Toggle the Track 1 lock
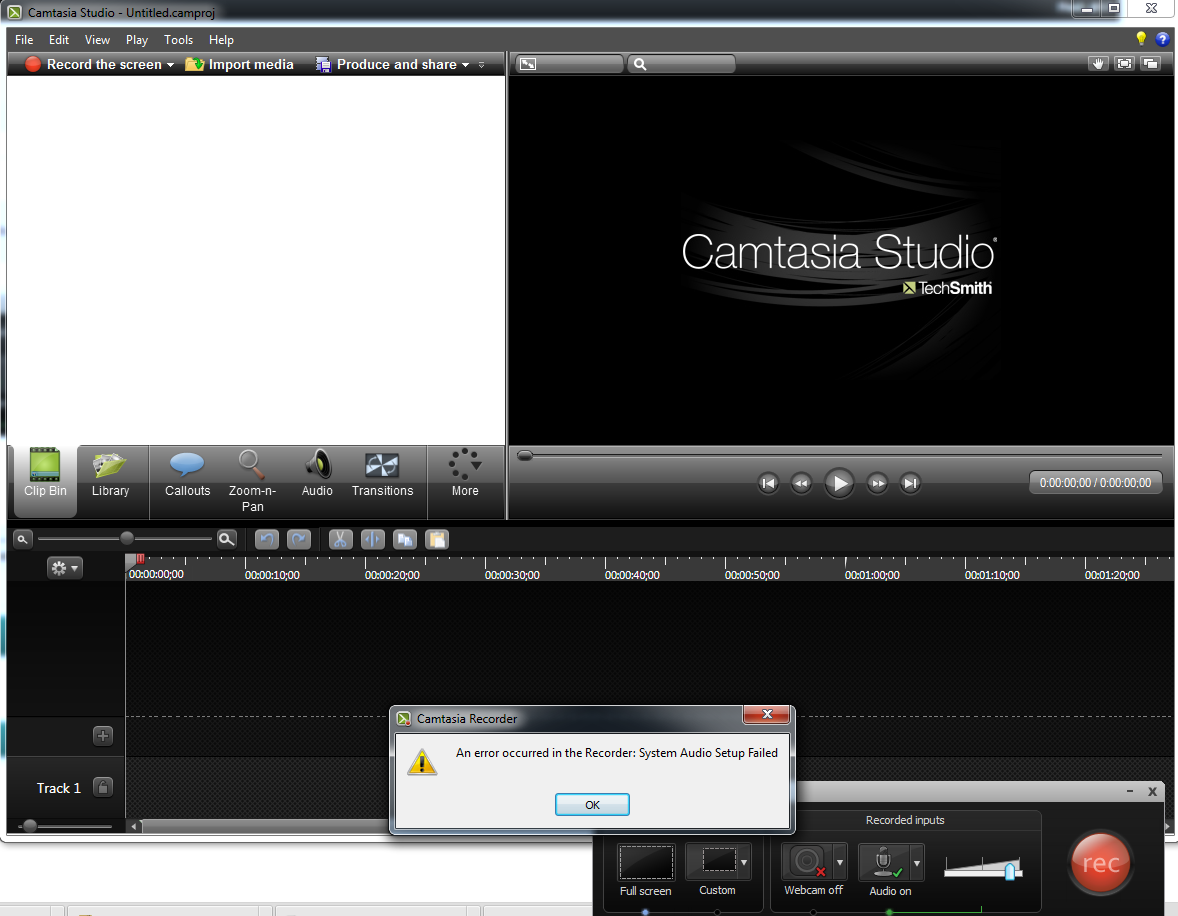The width and height of the screenshot is (1178, 916). tap(102, 787)
